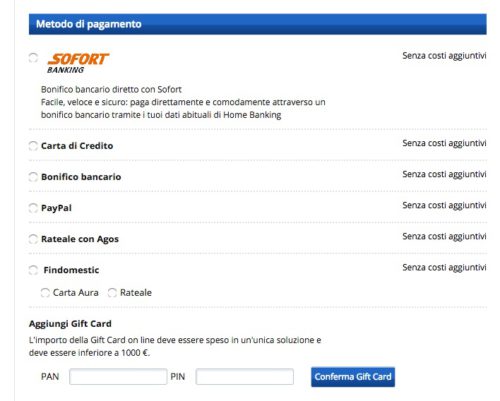The width and height of the screenshot is (500, 401).
Task: Pick PayPal as payment method
Action: pos(33,208)
